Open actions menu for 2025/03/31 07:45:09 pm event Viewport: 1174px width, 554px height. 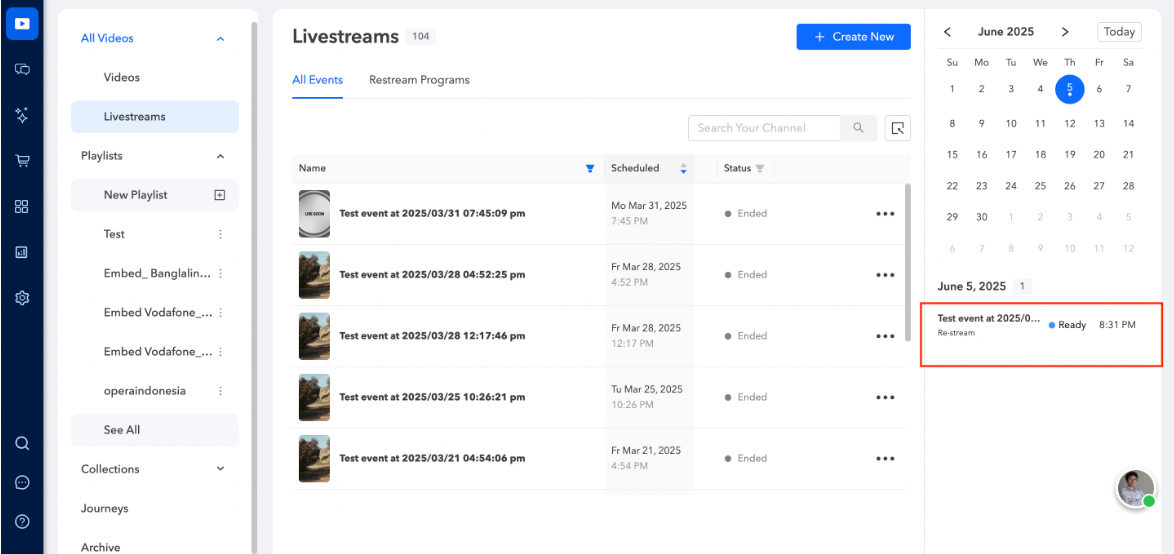[885, 213]
